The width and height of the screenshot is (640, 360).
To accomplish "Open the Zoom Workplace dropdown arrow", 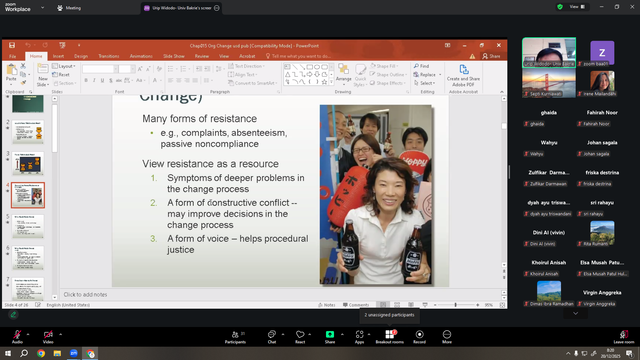I will (x=42, y=7).
